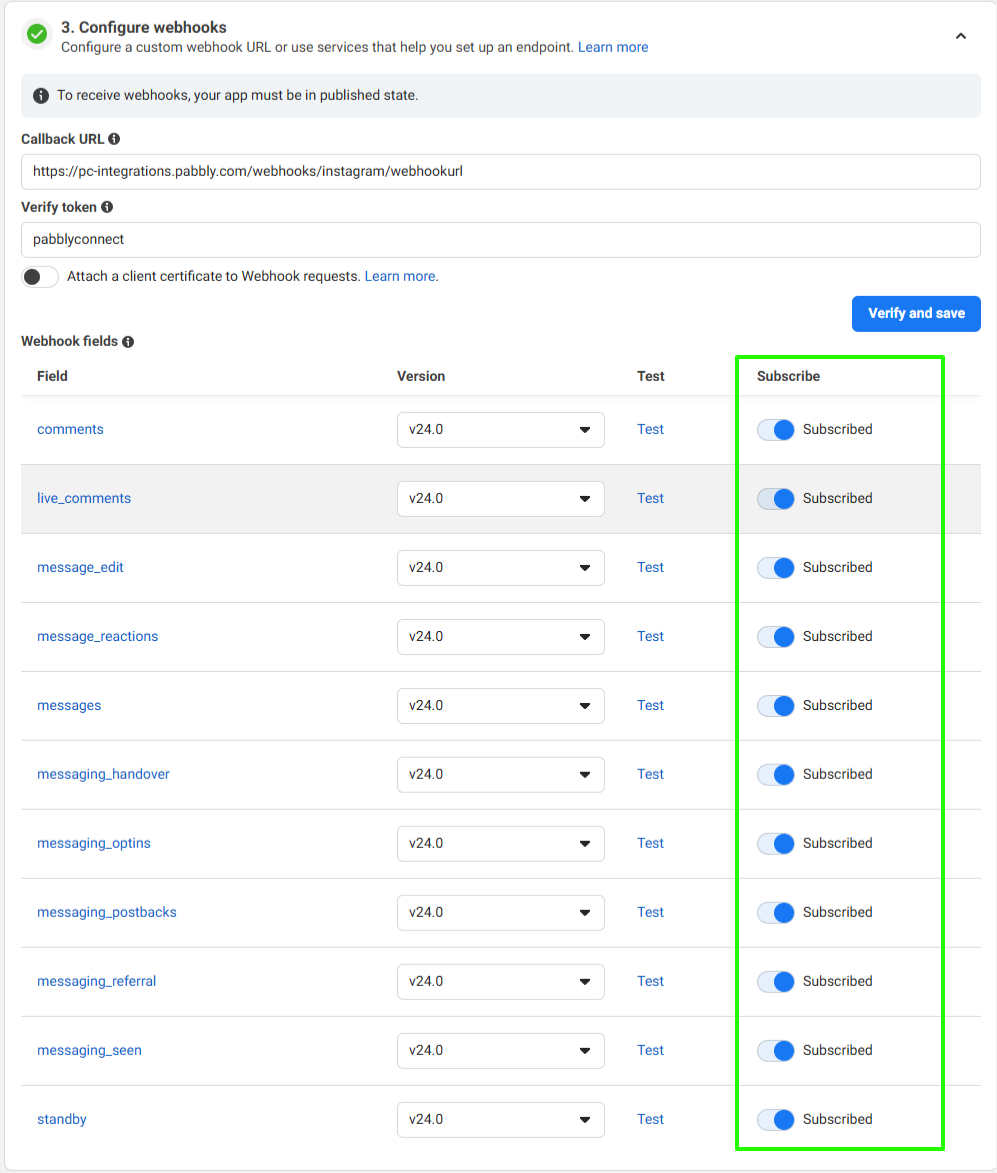Image resolution: width=997 pixels, height=1173 pixels.
Task: Focus the Verify token text box
Action: coord(500,240)
